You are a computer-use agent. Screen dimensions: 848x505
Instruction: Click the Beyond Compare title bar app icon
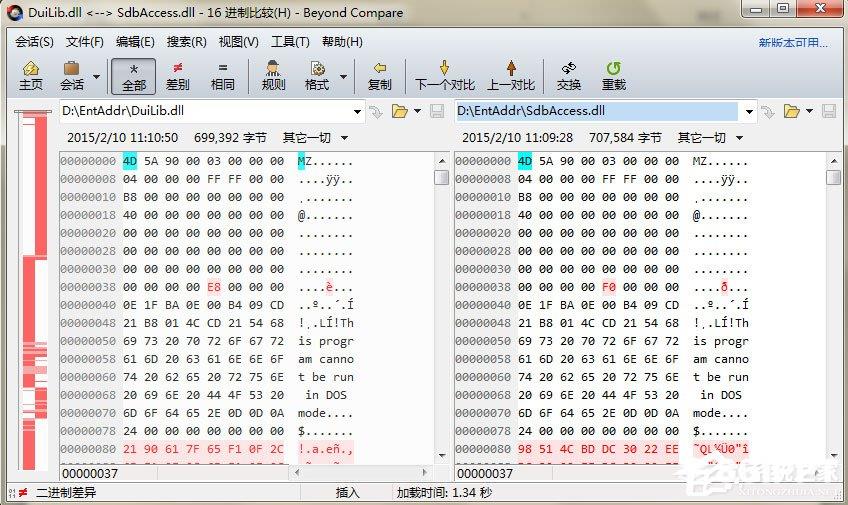coord(15,12)
